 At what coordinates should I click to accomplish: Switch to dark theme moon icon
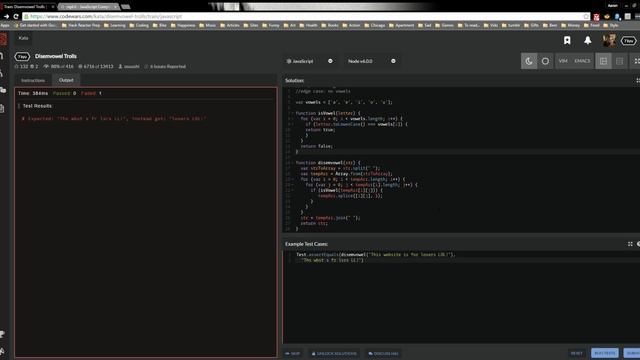(529, 61)
